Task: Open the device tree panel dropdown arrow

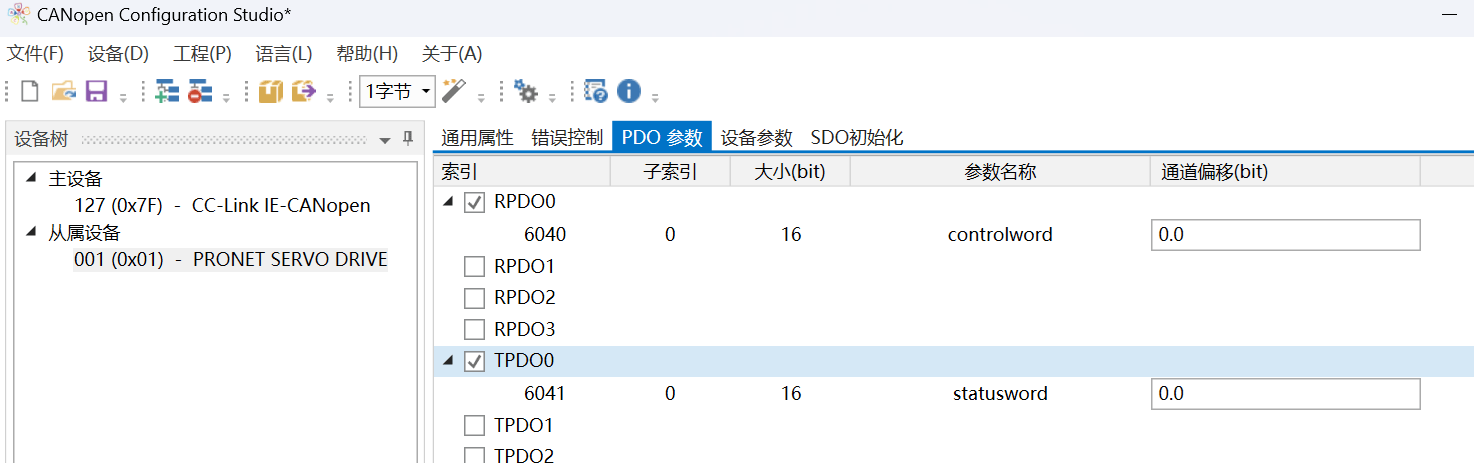Action: [385, 140]
